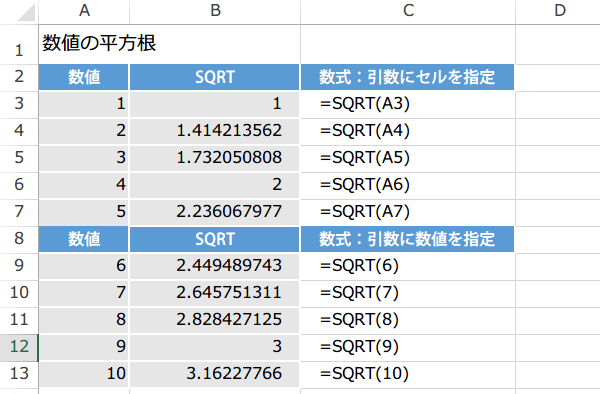Click cell showing =SQRT(10)
The image size is (600, 394).
coord(407,374)
